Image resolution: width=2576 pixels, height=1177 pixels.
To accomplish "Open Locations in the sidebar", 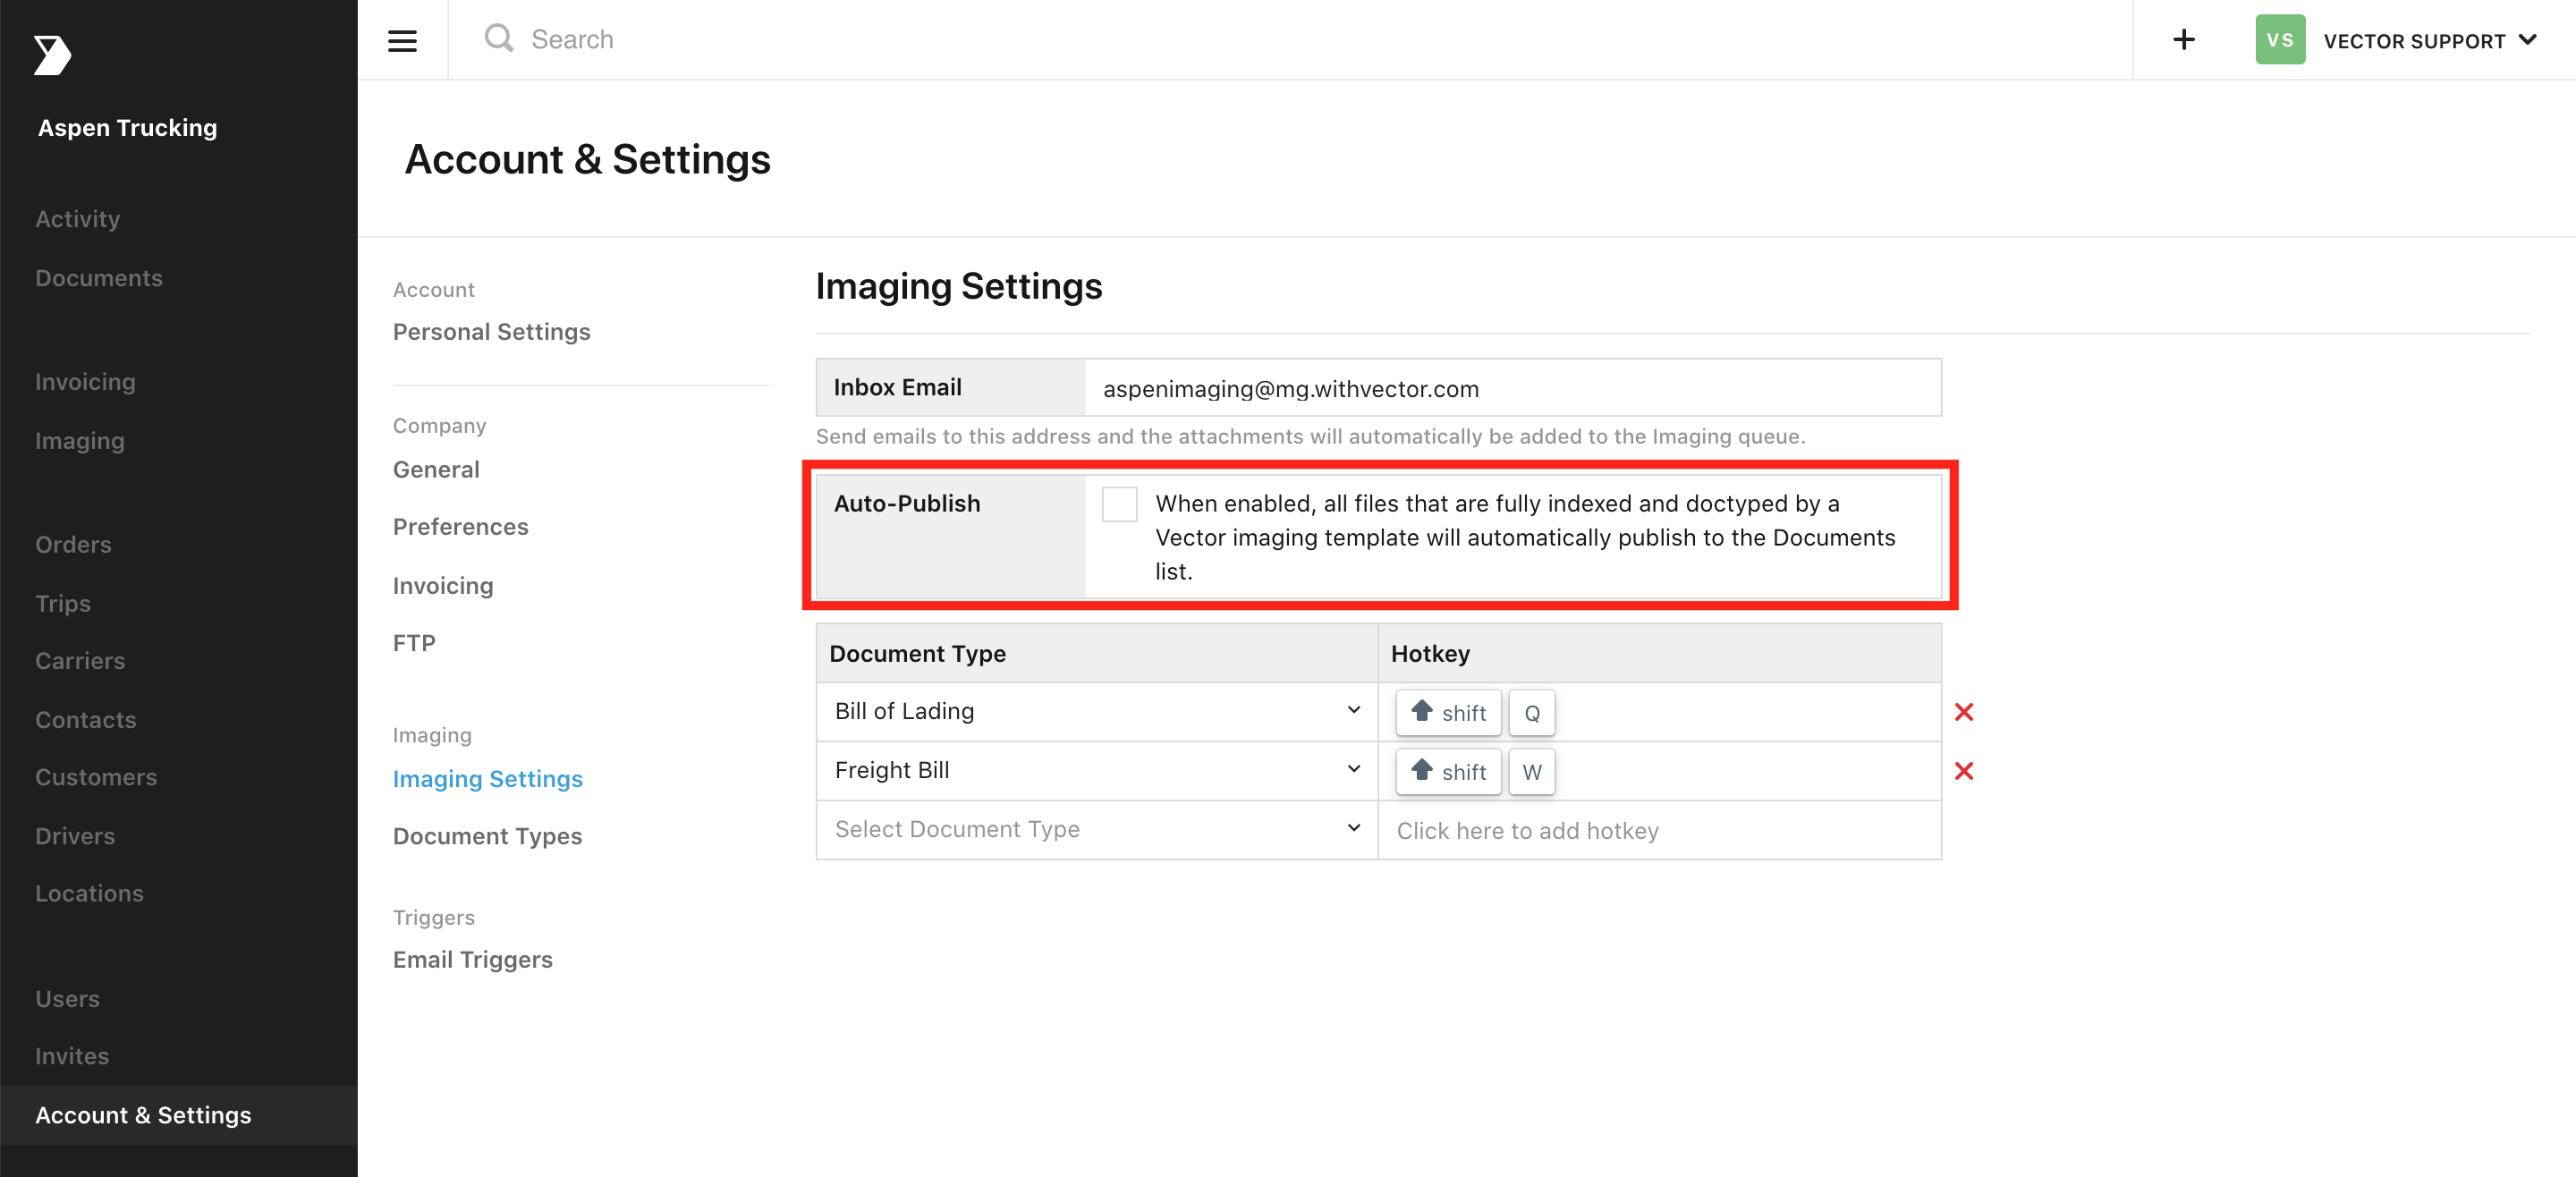I will pyautogui.click(x=89, y=893).
